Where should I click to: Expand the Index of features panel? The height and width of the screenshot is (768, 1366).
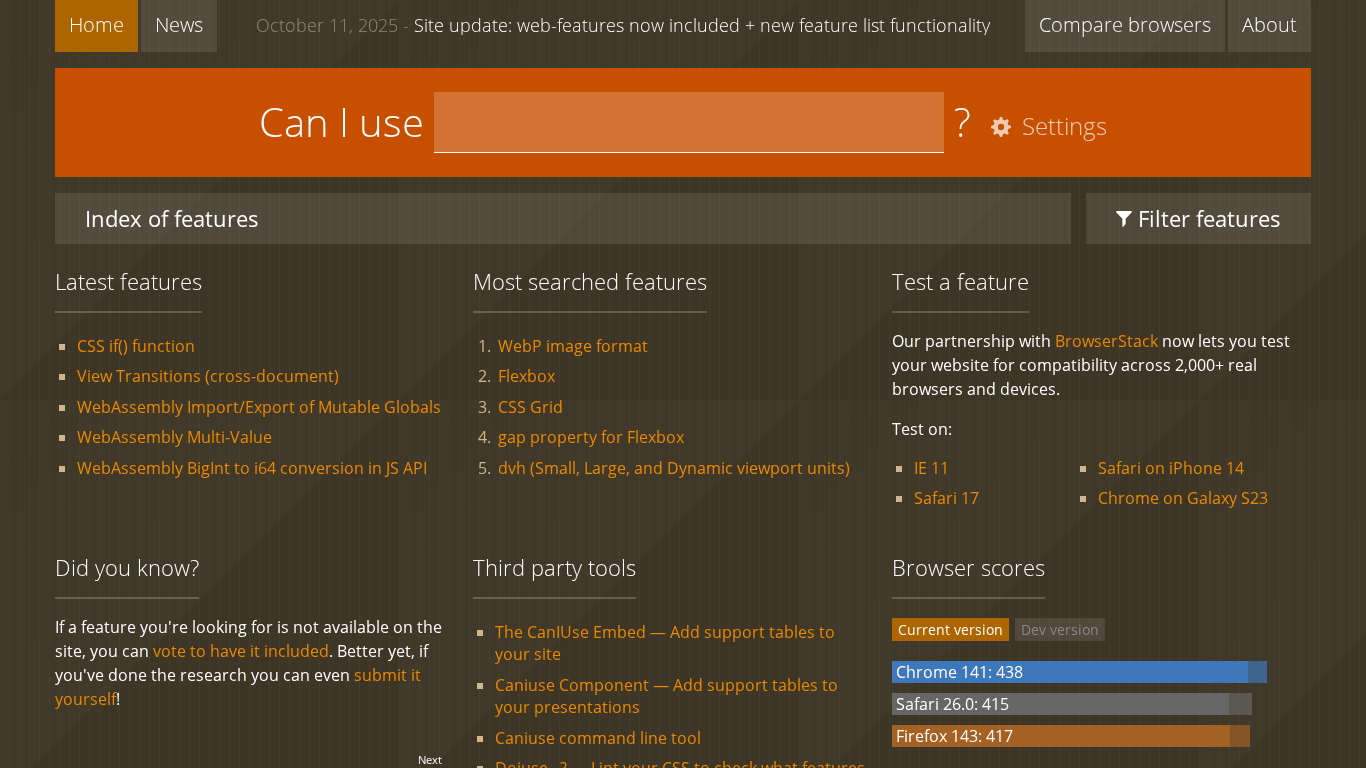click(x=562, y=219)
